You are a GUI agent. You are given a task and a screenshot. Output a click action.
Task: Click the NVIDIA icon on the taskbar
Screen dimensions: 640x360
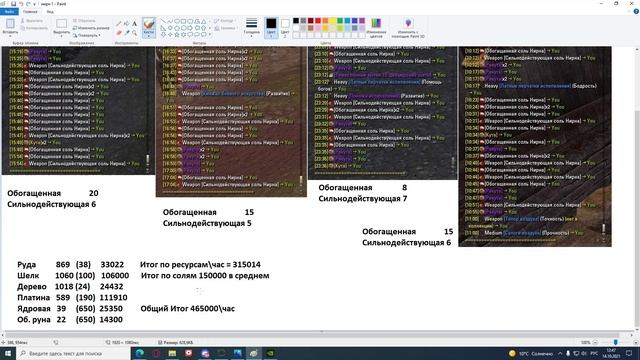[x=270, y=353]
